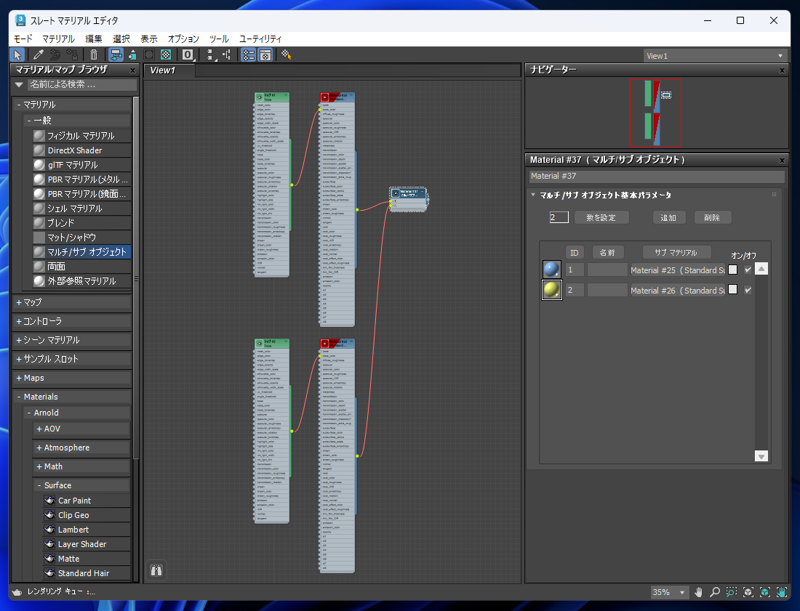Click the blue sphere sub-material preview
The image size is (800, 611).
(x=552, y=269)
